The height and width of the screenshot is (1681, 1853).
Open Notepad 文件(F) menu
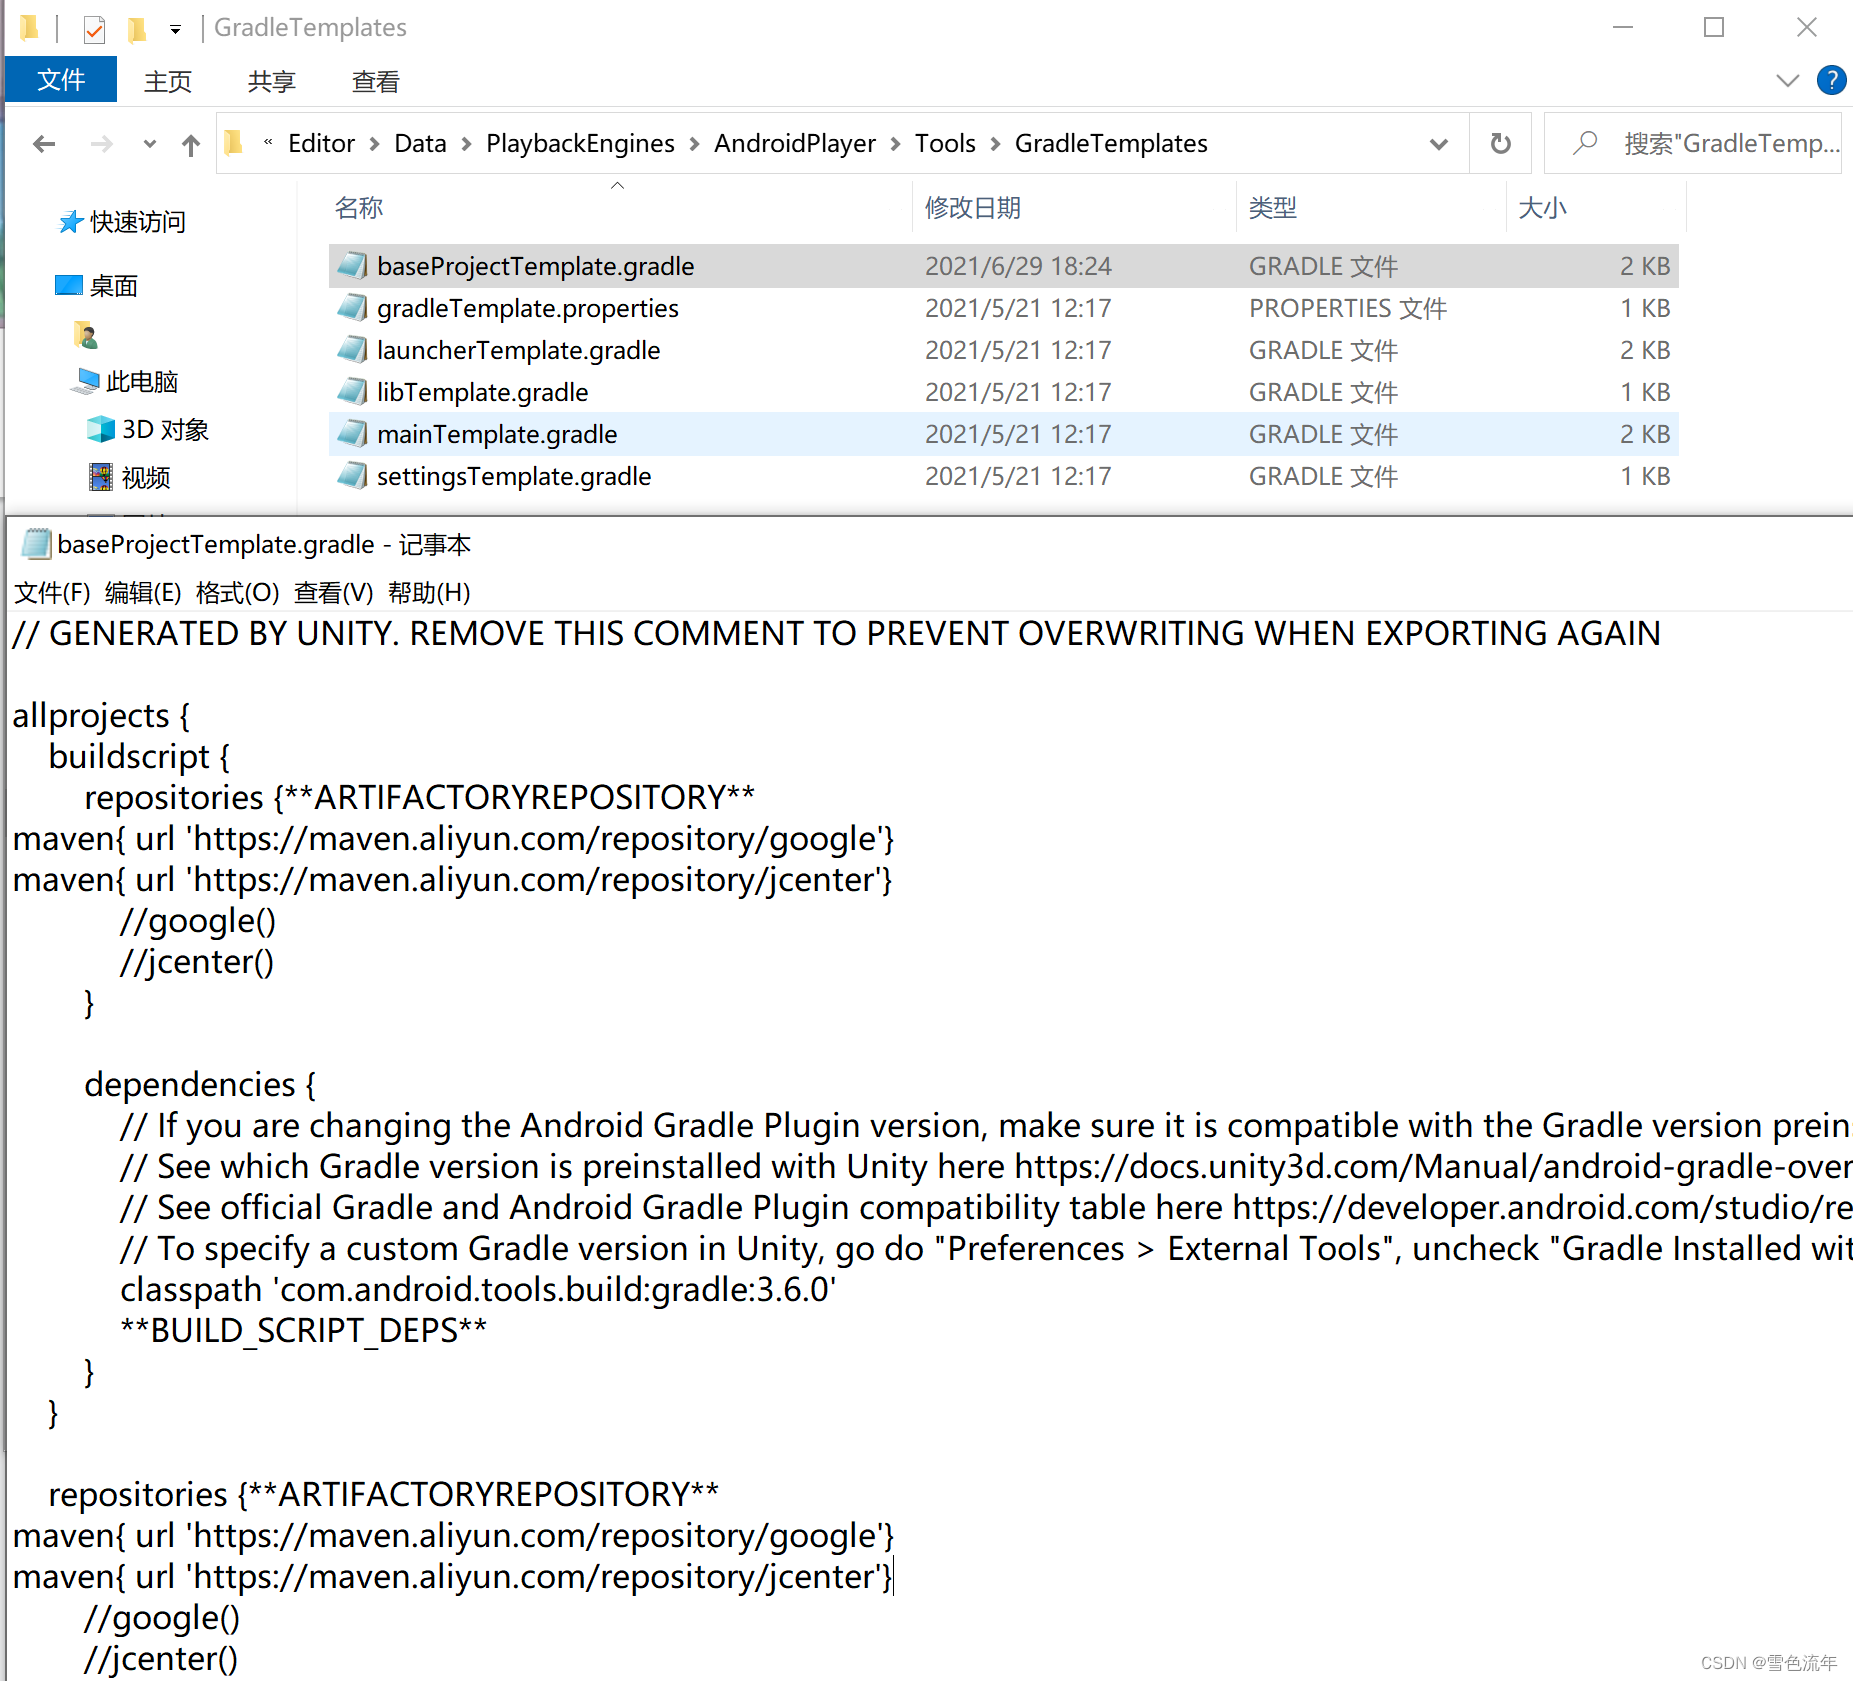point(52,593)
